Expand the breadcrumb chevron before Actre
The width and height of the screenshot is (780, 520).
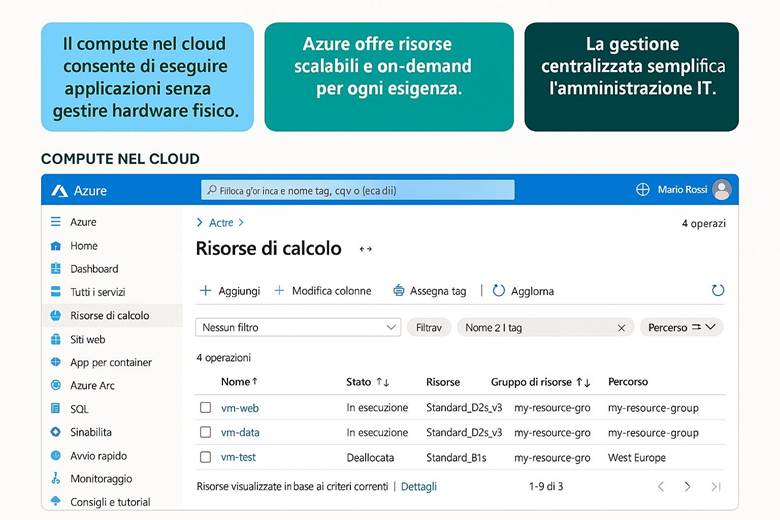pos(199,222)
